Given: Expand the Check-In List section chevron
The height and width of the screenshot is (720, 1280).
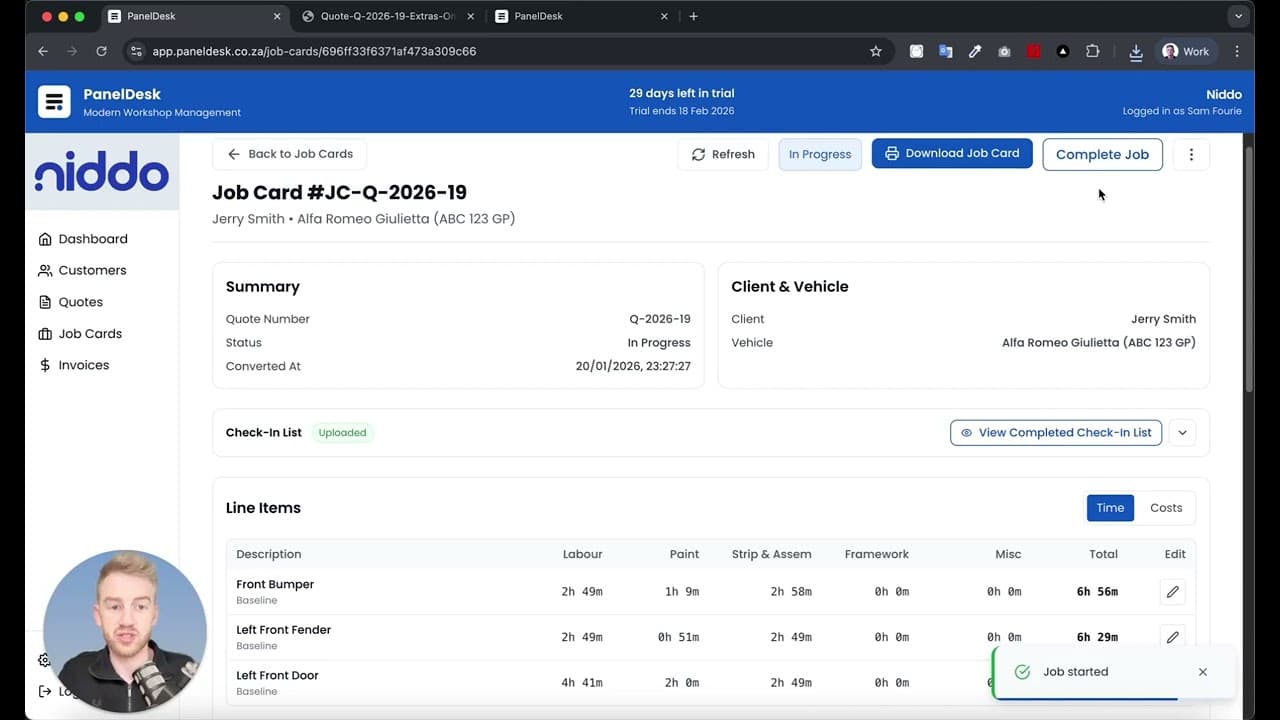Looking at the screenshot, I should coord(1182,432).
